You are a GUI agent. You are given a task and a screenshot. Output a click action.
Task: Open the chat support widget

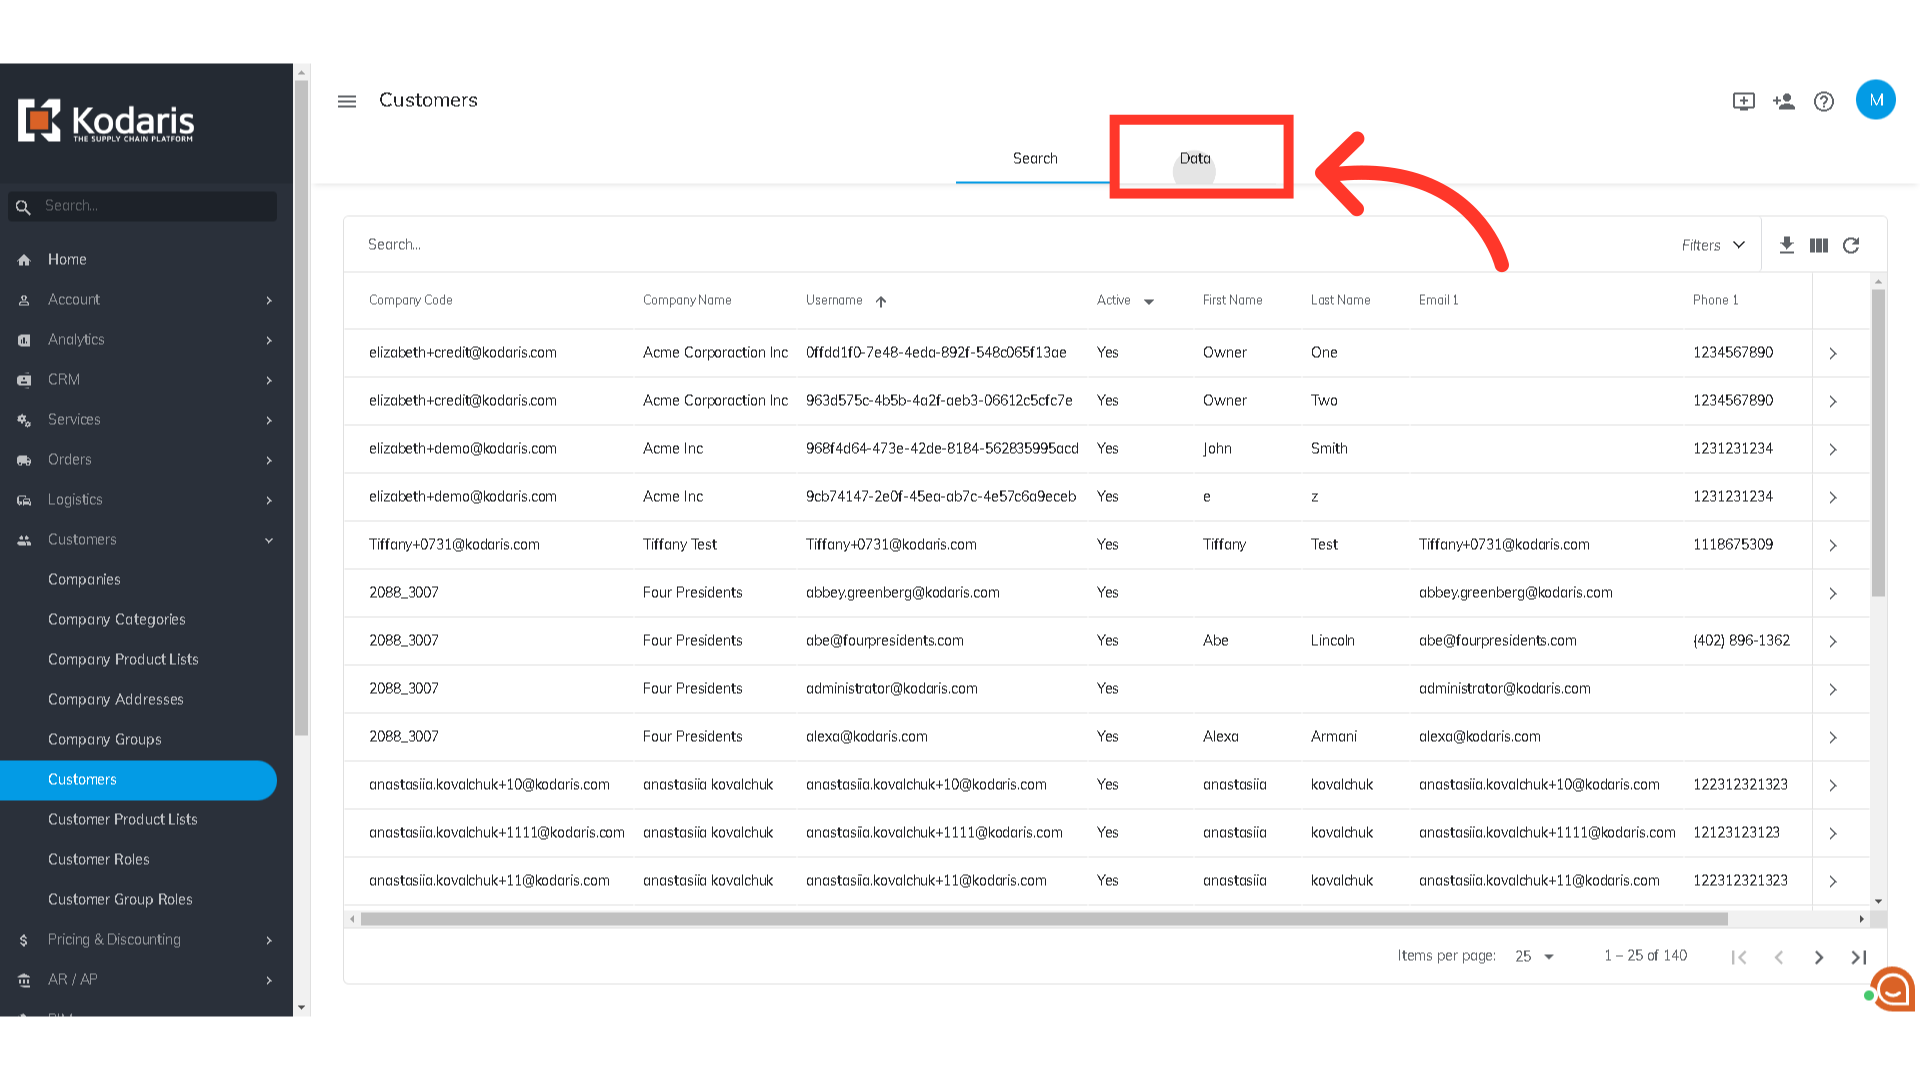1891,989
